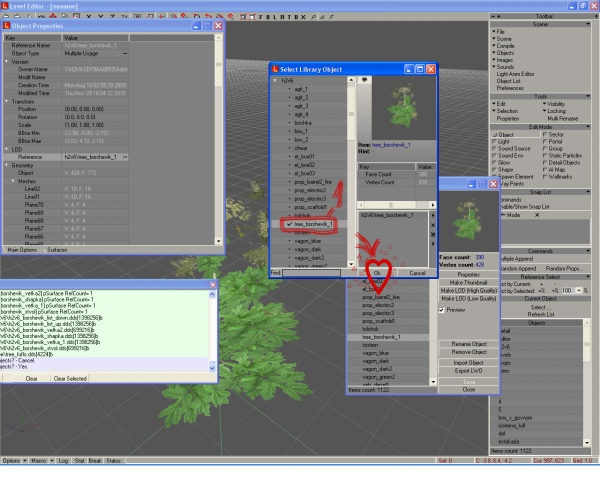Select vagon_blue in the library list

(x=301, y=241)
